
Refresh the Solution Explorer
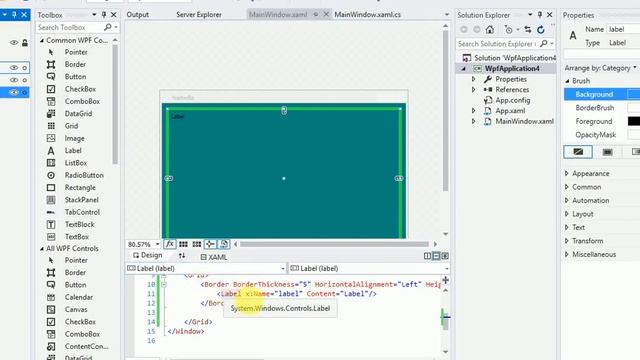[x=541, y=29]
